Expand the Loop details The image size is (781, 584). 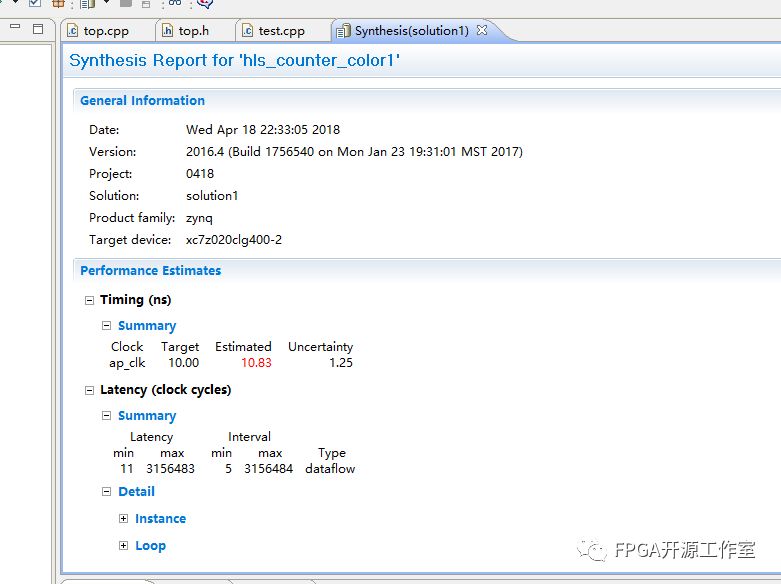(124, 546)
